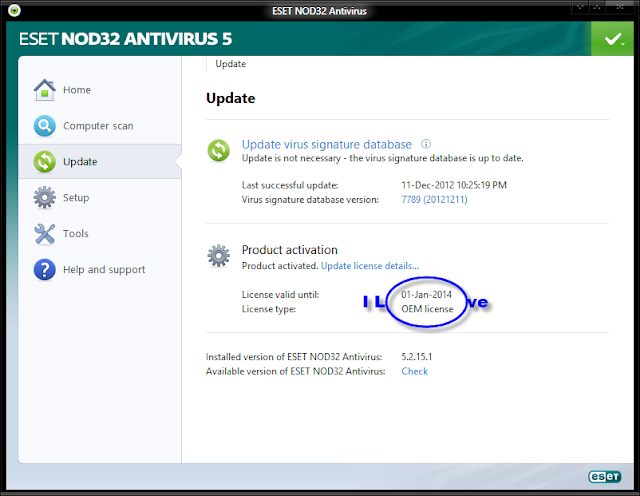The width and height of the screenshot is (640, 496).
Task: Close the ESET NOD32 Antivirus window
Action: 620,7
